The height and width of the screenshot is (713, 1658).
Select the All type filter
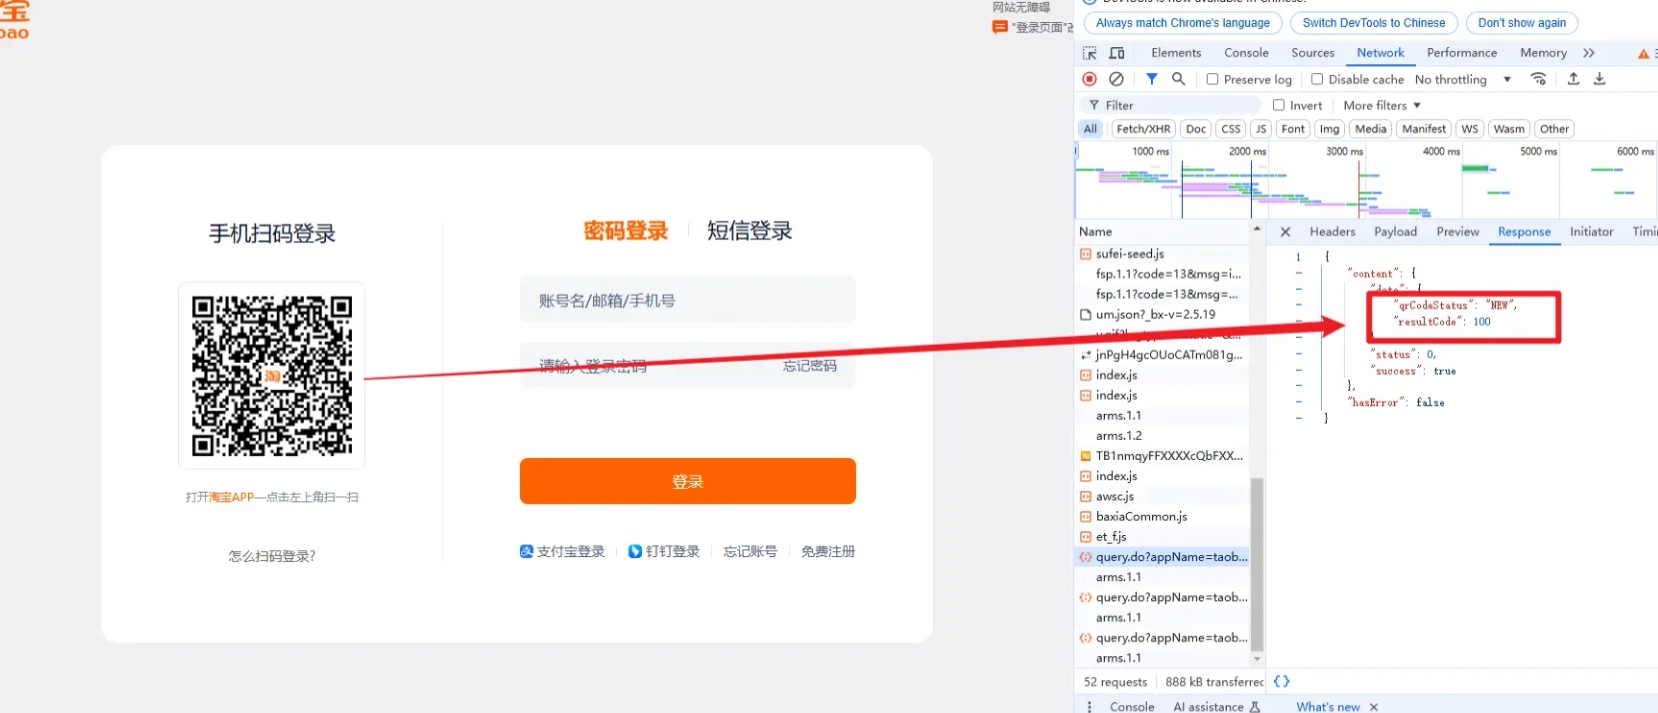(1090, 129)
